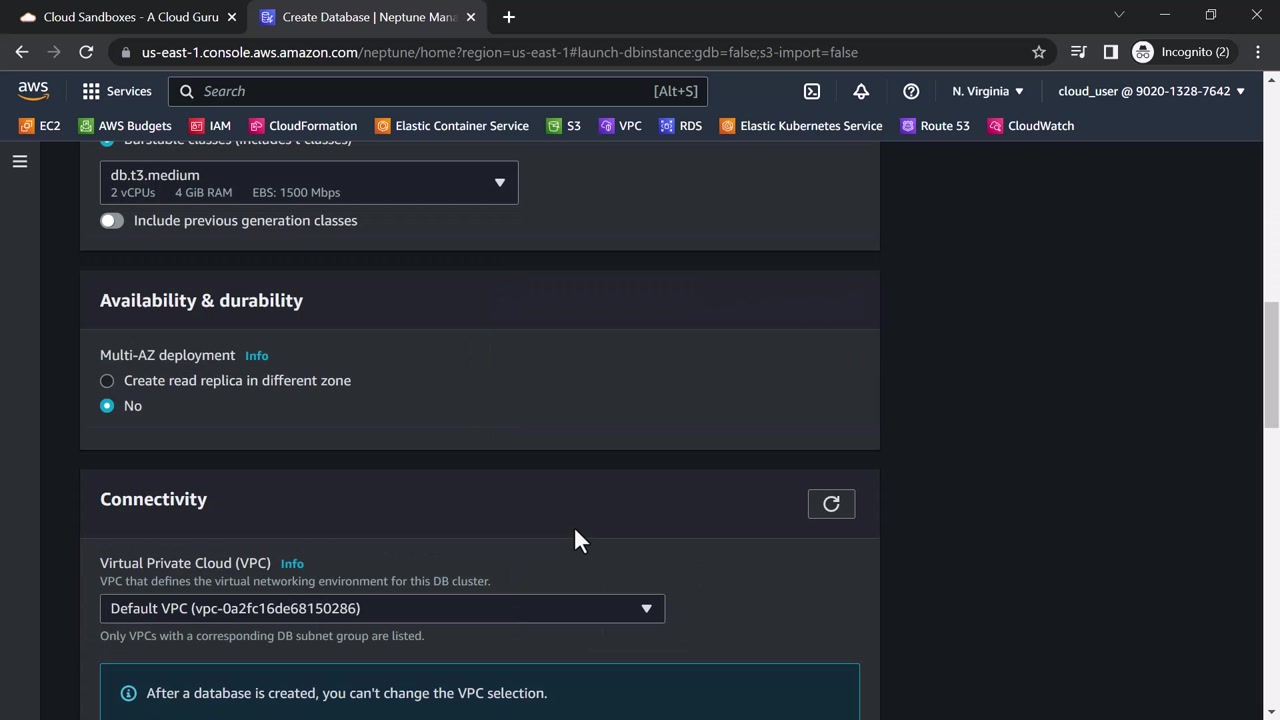
Task: Open the Default VPC dropdown
Action: click(x=382, y=609)
